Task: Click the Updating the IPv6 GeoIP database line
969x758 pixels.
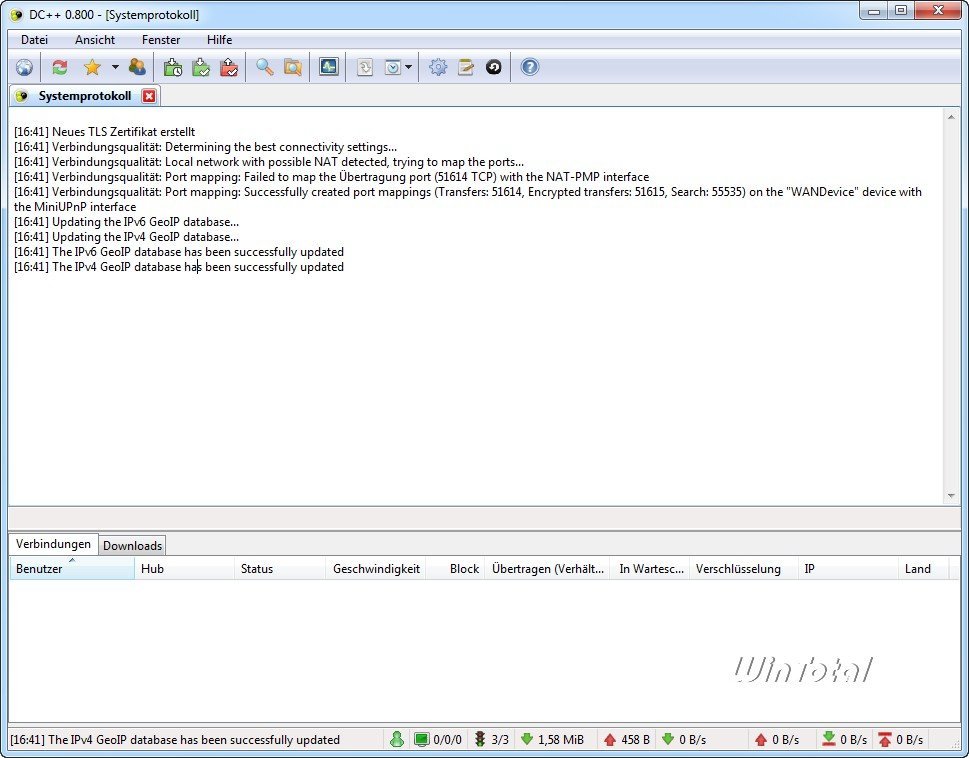Action: pyautogui.click(x=126, y=222)
